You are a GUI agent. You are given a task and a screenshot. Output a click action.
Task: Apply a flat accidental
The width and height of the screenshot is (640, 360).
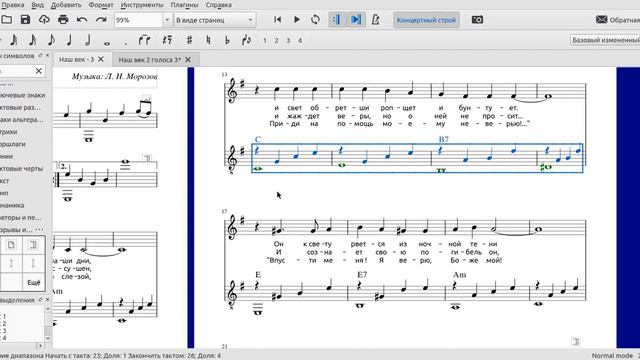(227, 40)
